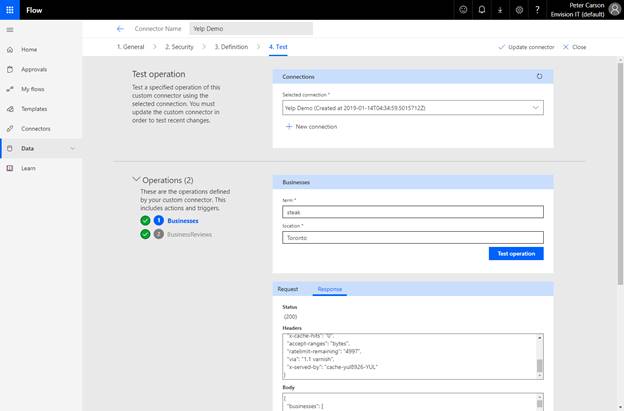The image size is (624, 411).
Task: Go to step 2. Security
Action: click(179, 47)
